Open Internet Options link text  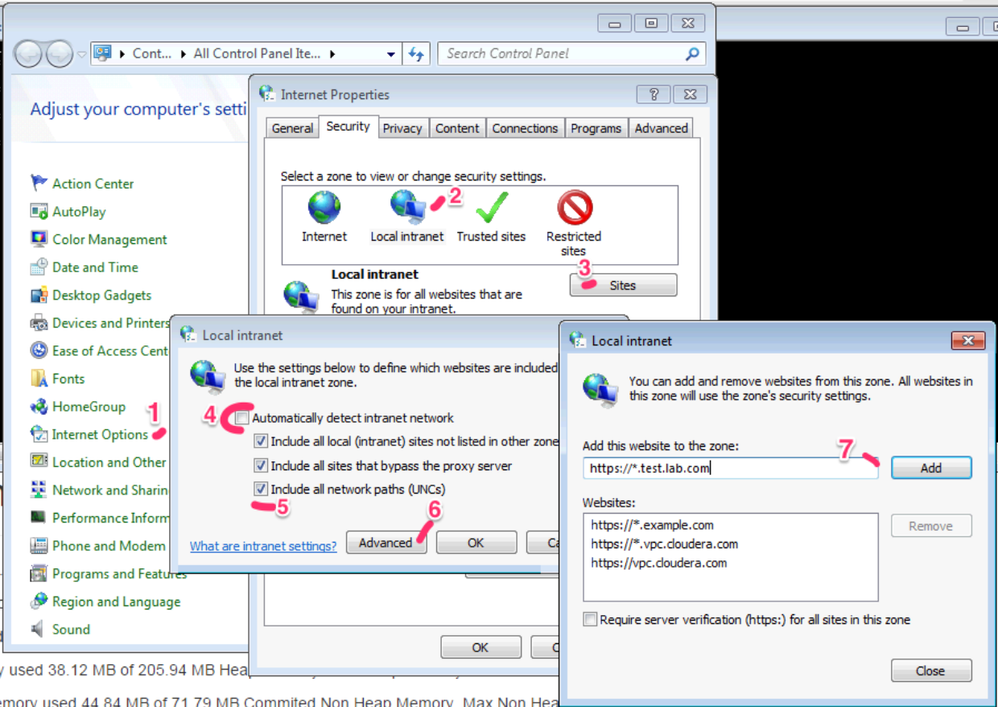tap(100, 434)
